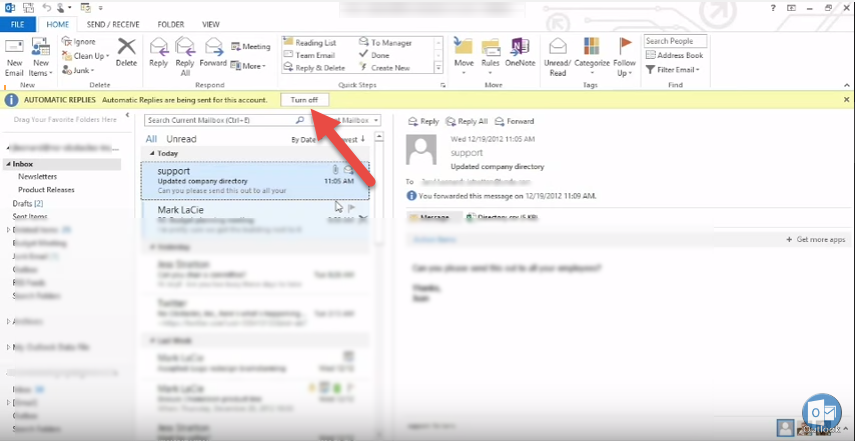
Task: Select email from Mark LaCie
Action: pos(255,219)
